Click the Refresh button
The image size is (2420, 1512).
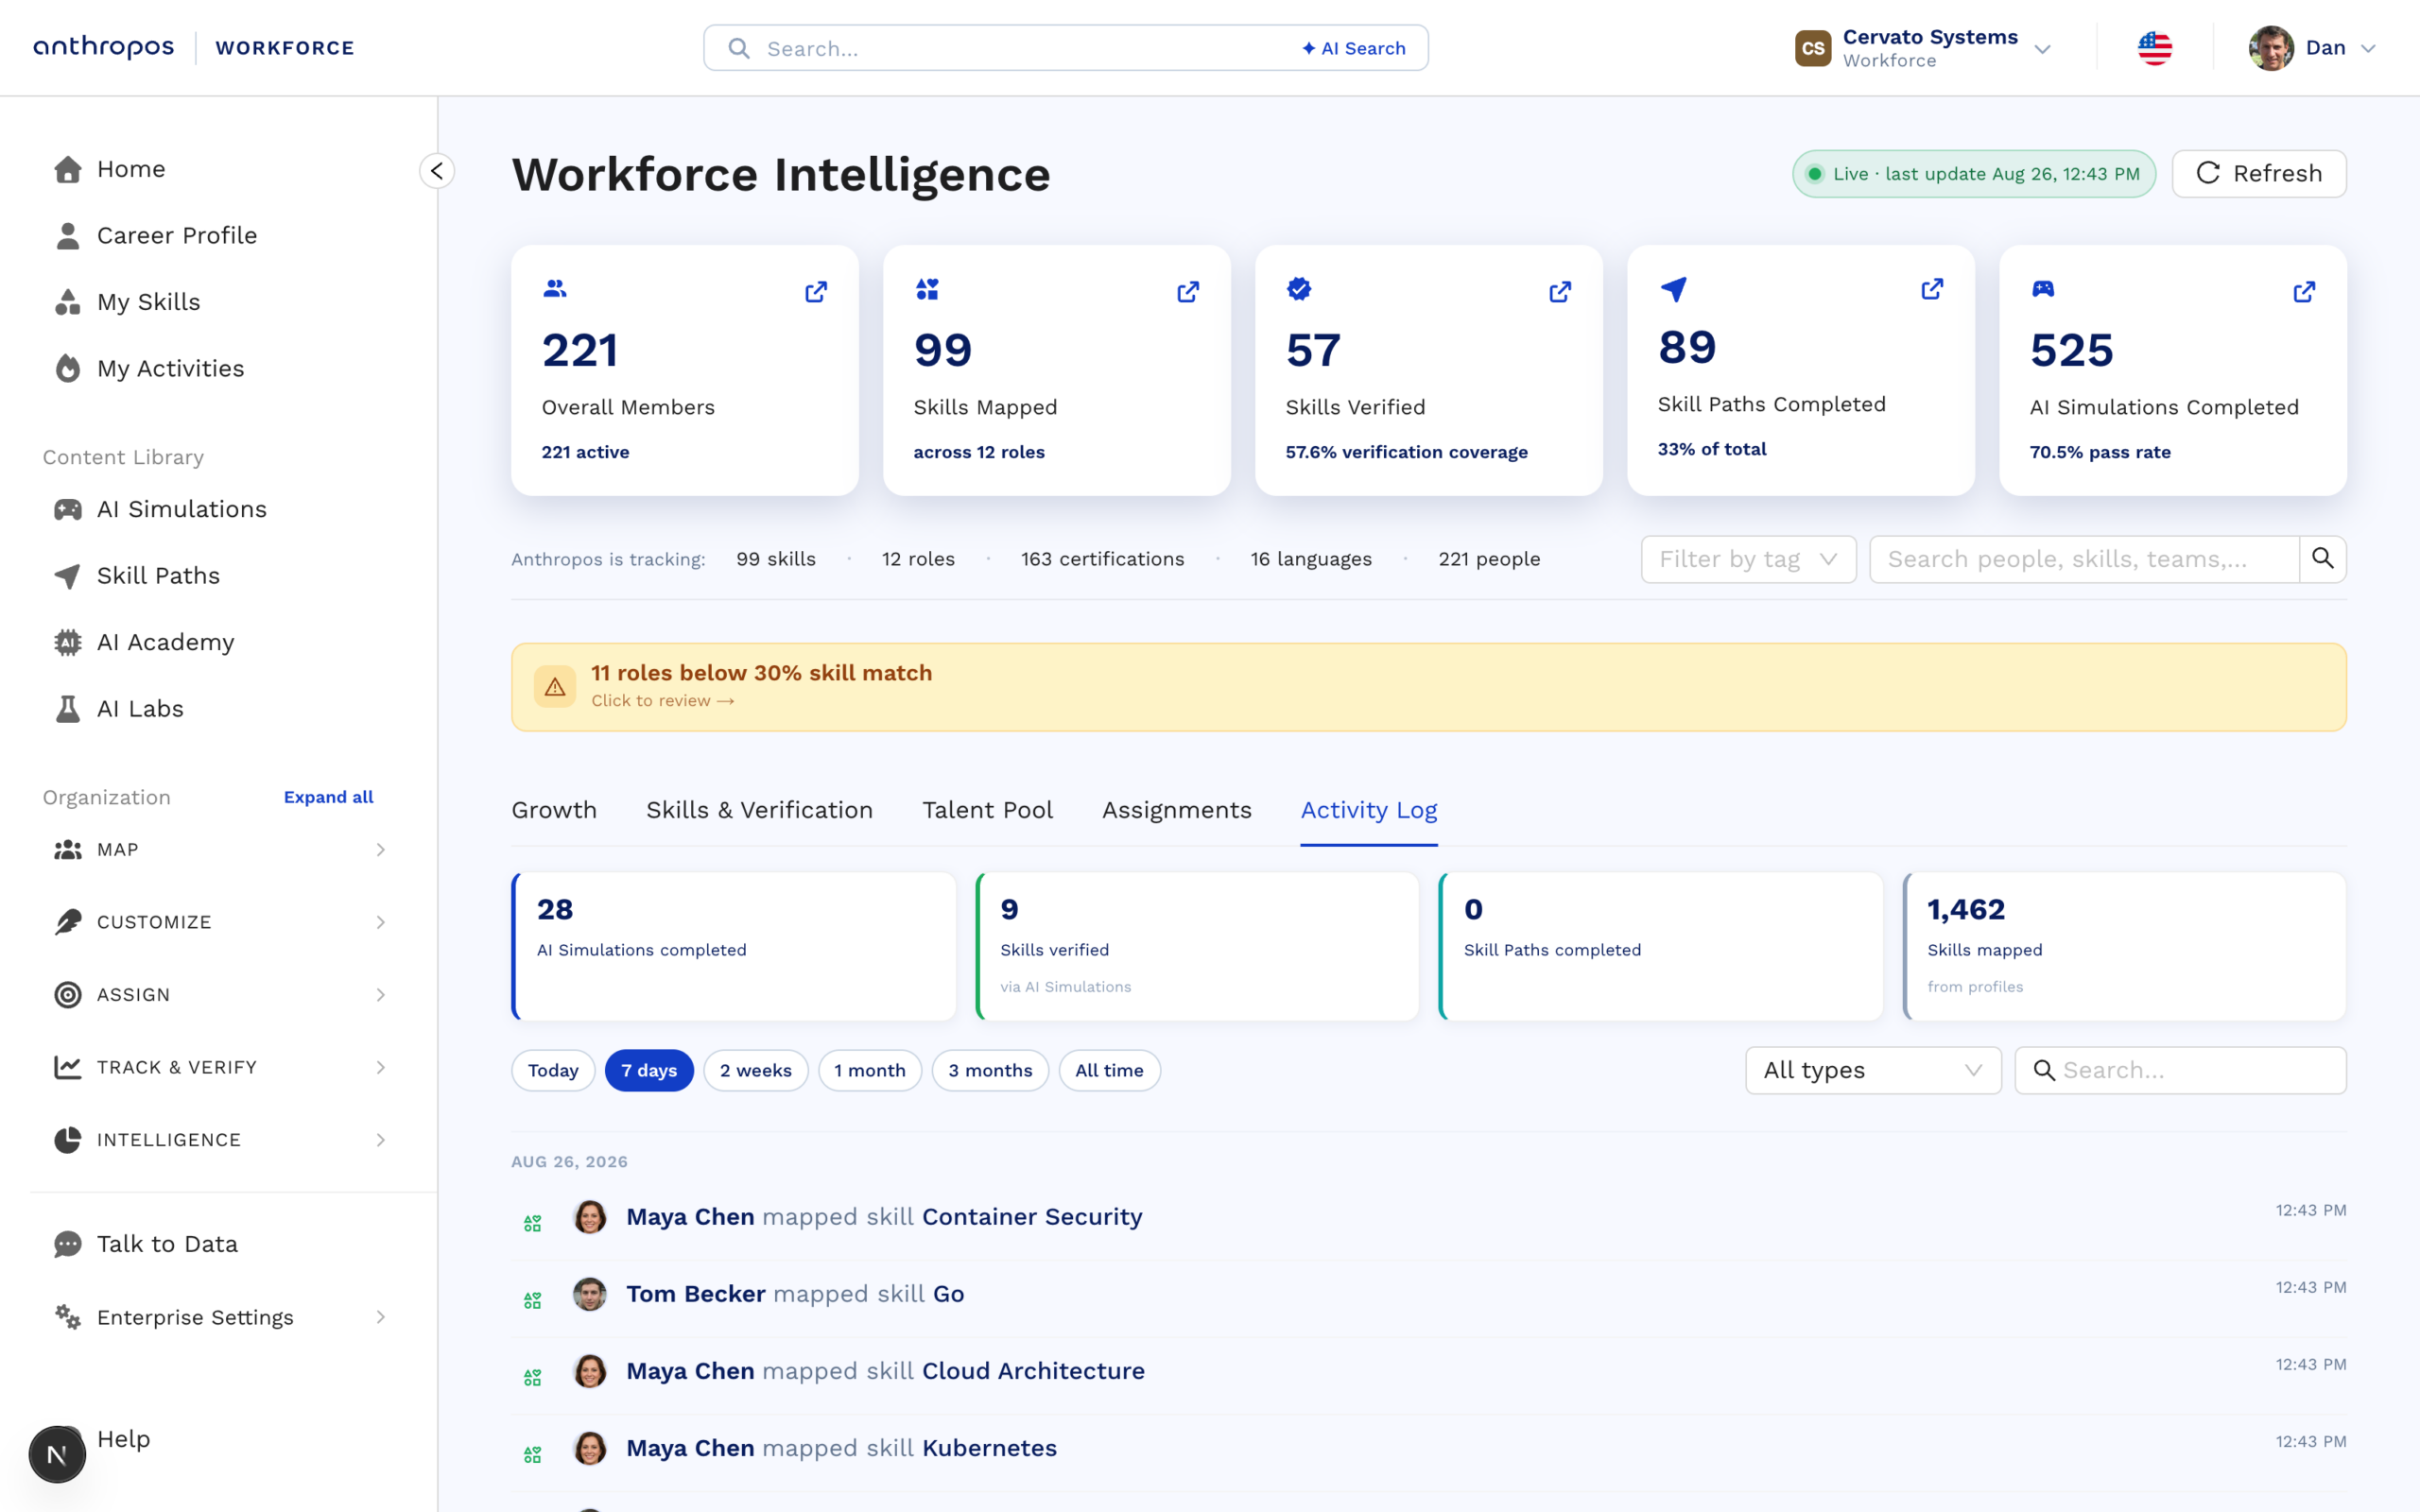[x=2259, y=174]
